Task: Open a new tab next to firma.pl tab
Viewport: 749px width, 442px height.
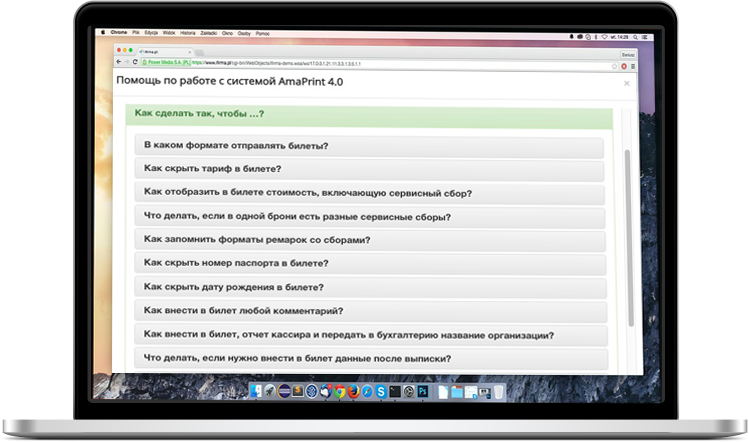Action: pyautogui.click(x=199, y=52)
